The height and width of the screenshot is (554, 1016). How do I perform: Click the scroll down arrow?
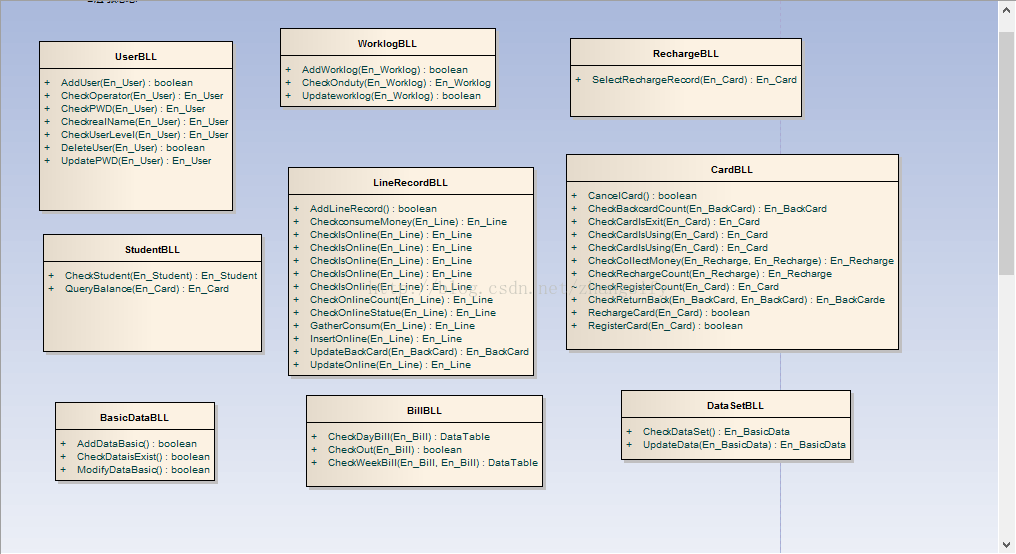pos(1007,545)
